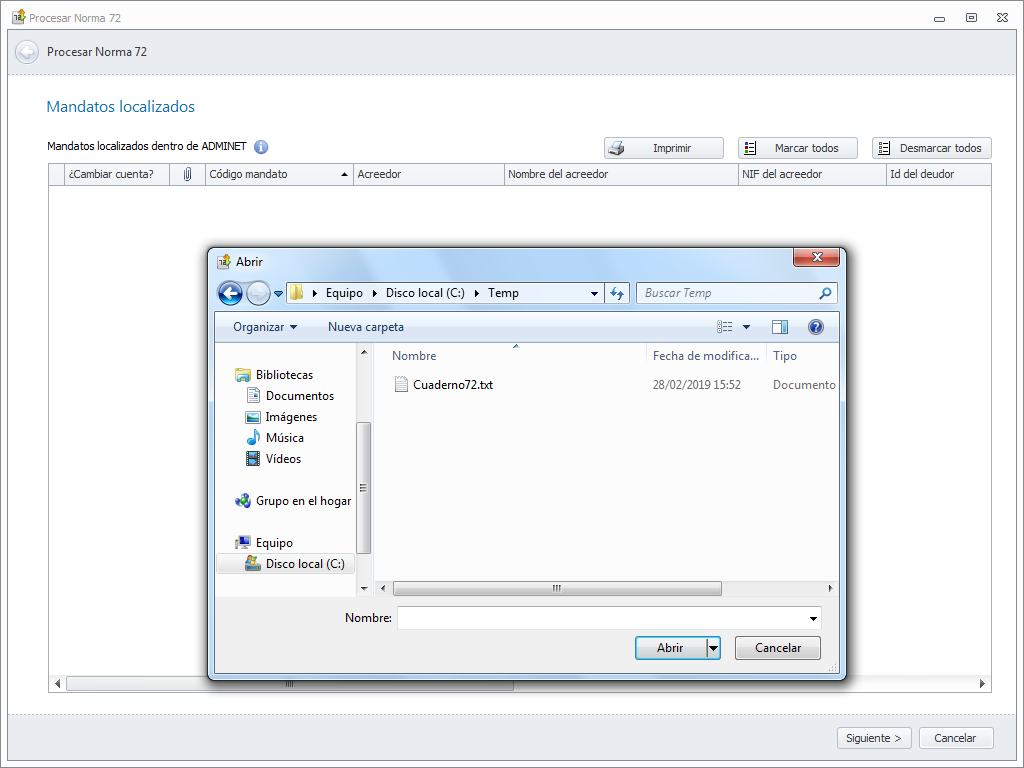Close the Abrir dialog with the red X
Image resolution: width=1024 pixels, height=768 pixels.
point(816,257)
